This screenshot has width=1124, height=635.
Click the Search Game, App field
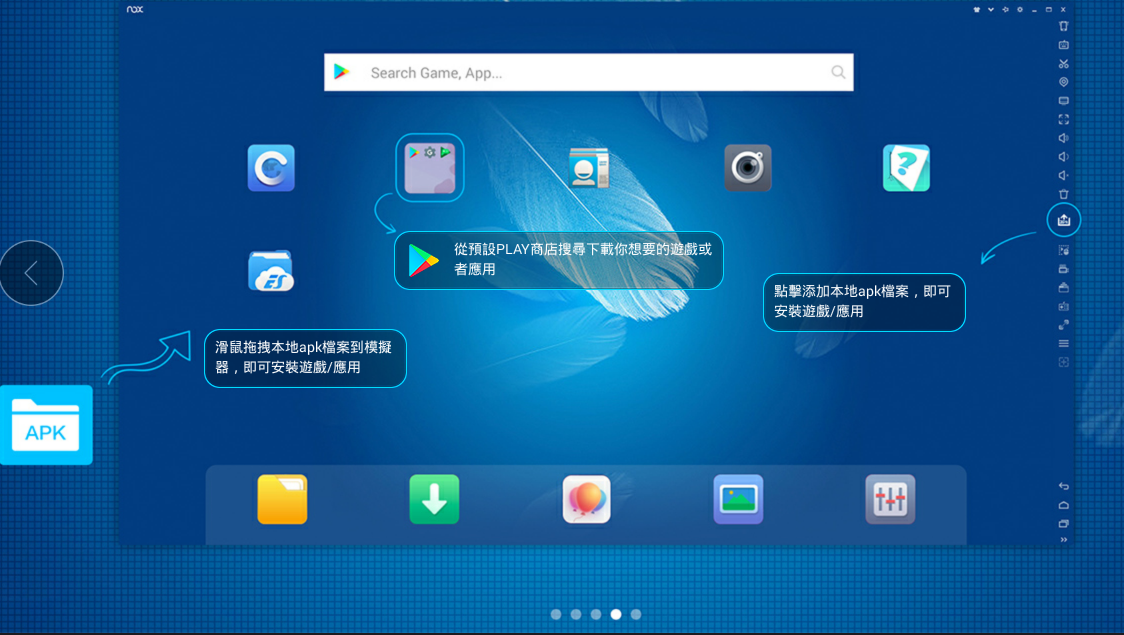[x=590, y=73]
